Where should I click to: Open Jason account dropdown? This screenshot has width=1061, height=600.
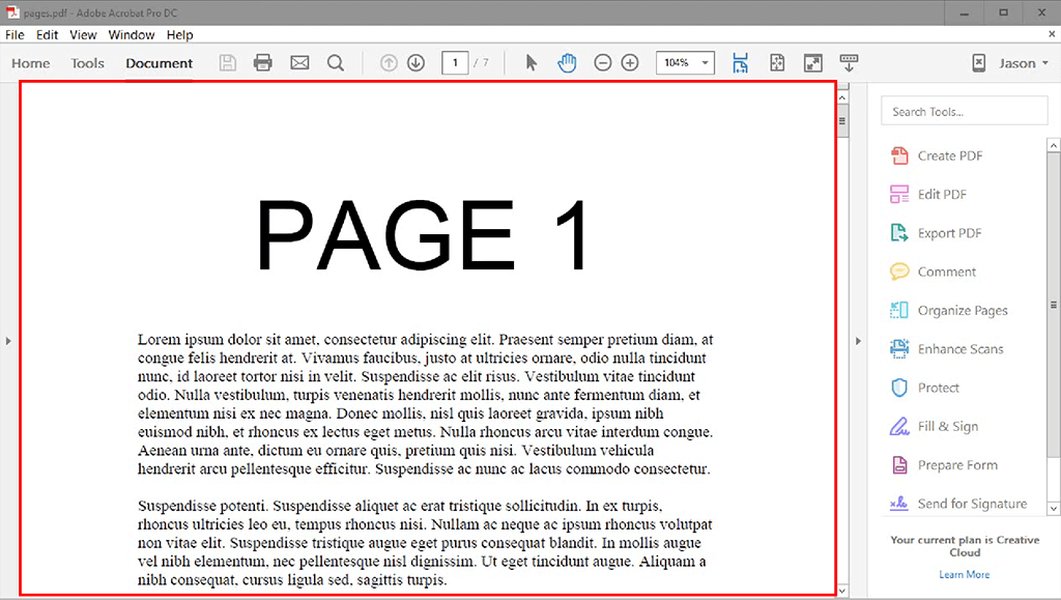point(1024,63)
